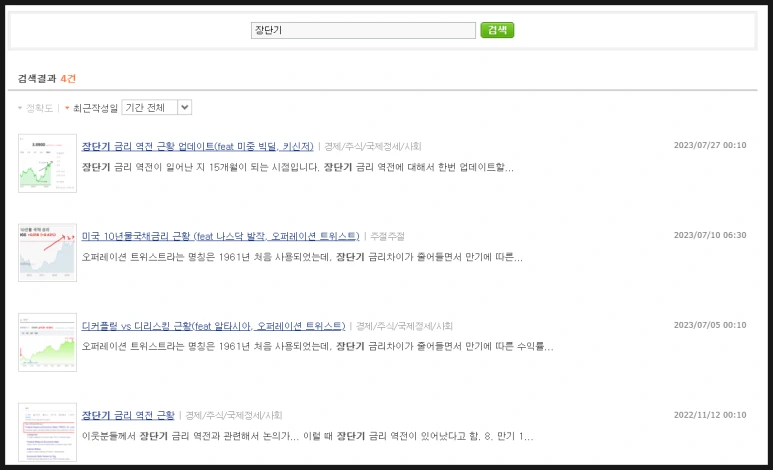Open the 주절주절 category link
Image resolution: width=773 pixels, height=470 pixels.
coord(387,237)
